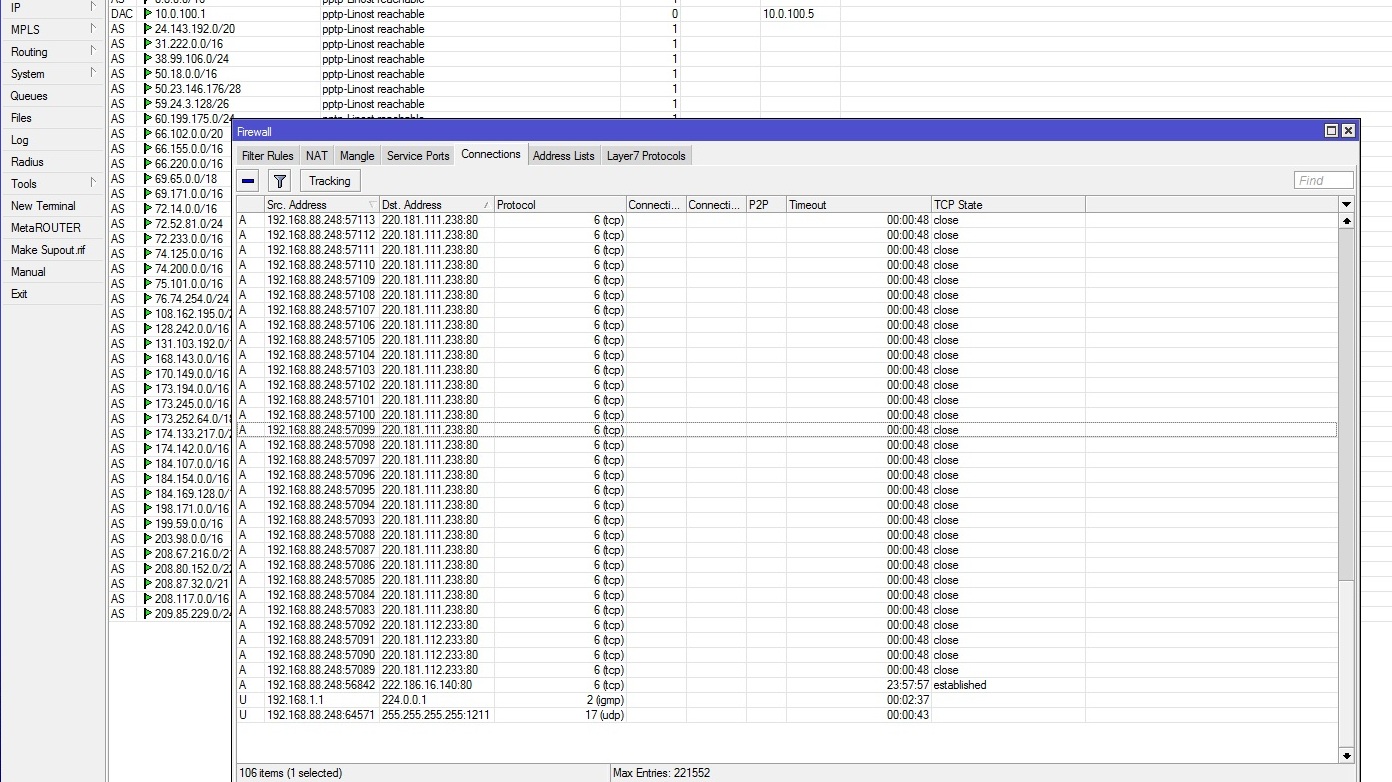Open the column chooser dropdown arrow in Firewall table

1346,204
